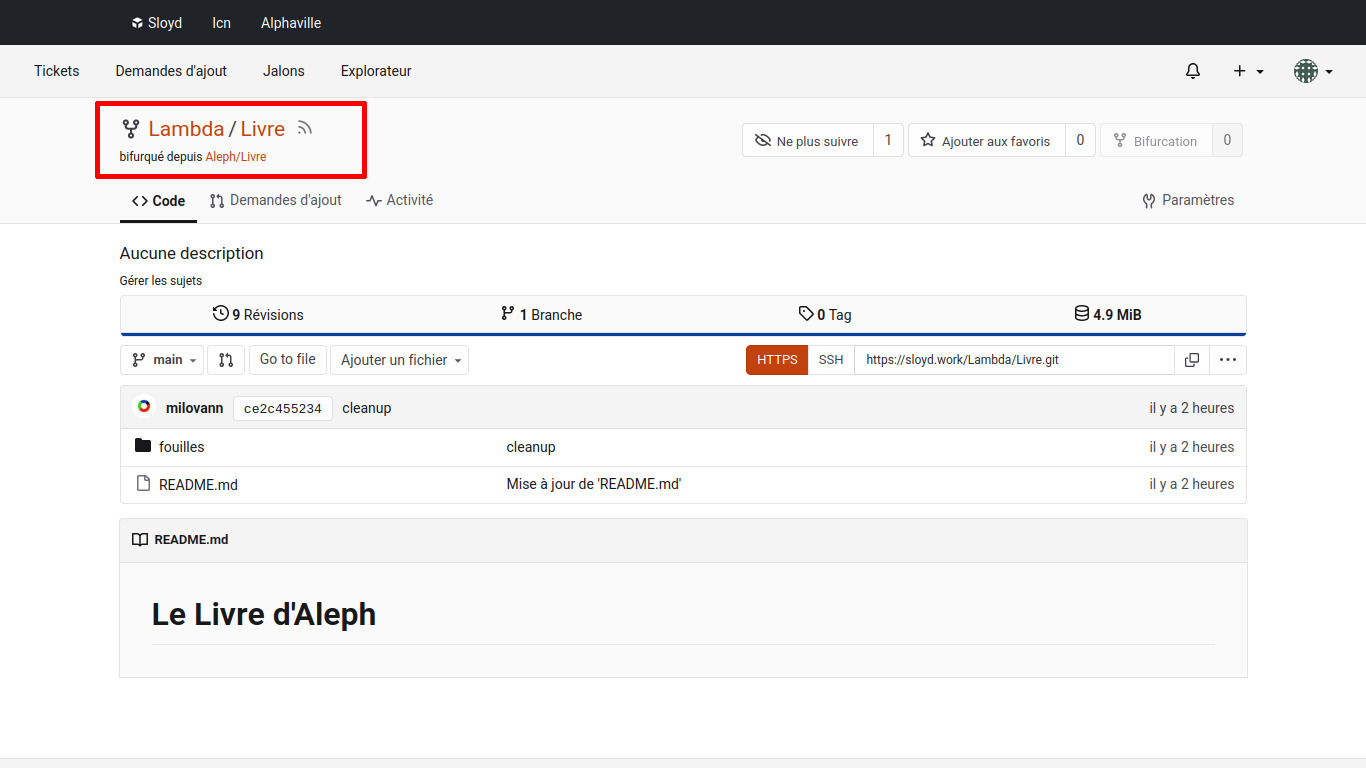The width and height of the screenshot is (1366, 768).
Task: Click the compare branches icon button
Action: pos(226,360)
